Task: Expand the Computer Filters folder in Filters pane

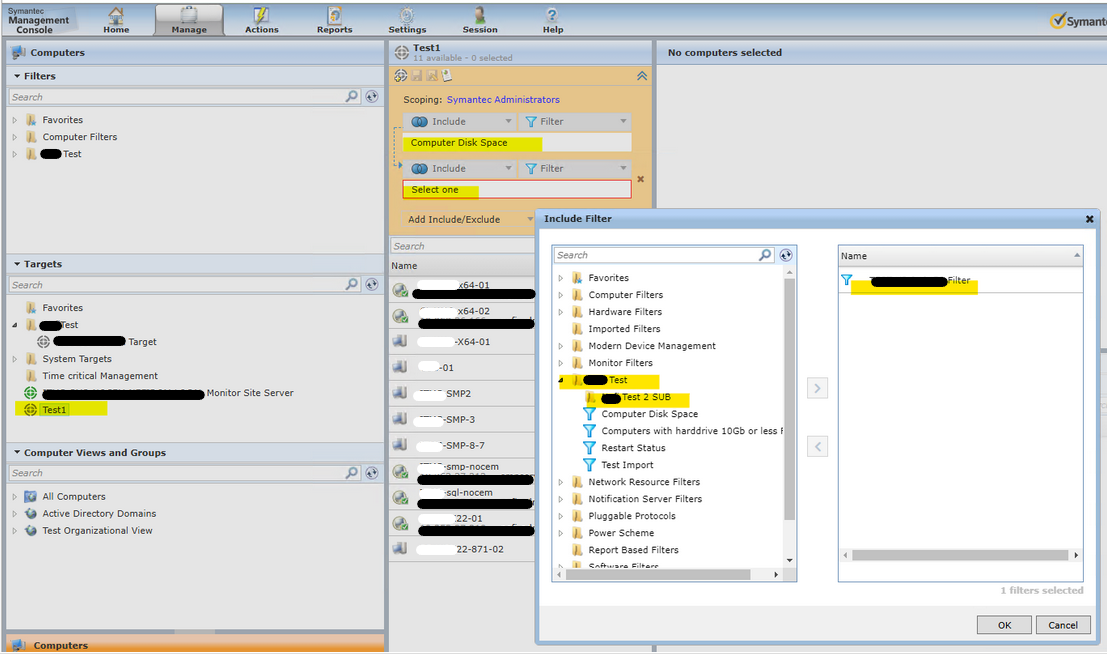Action: [15, 137]
